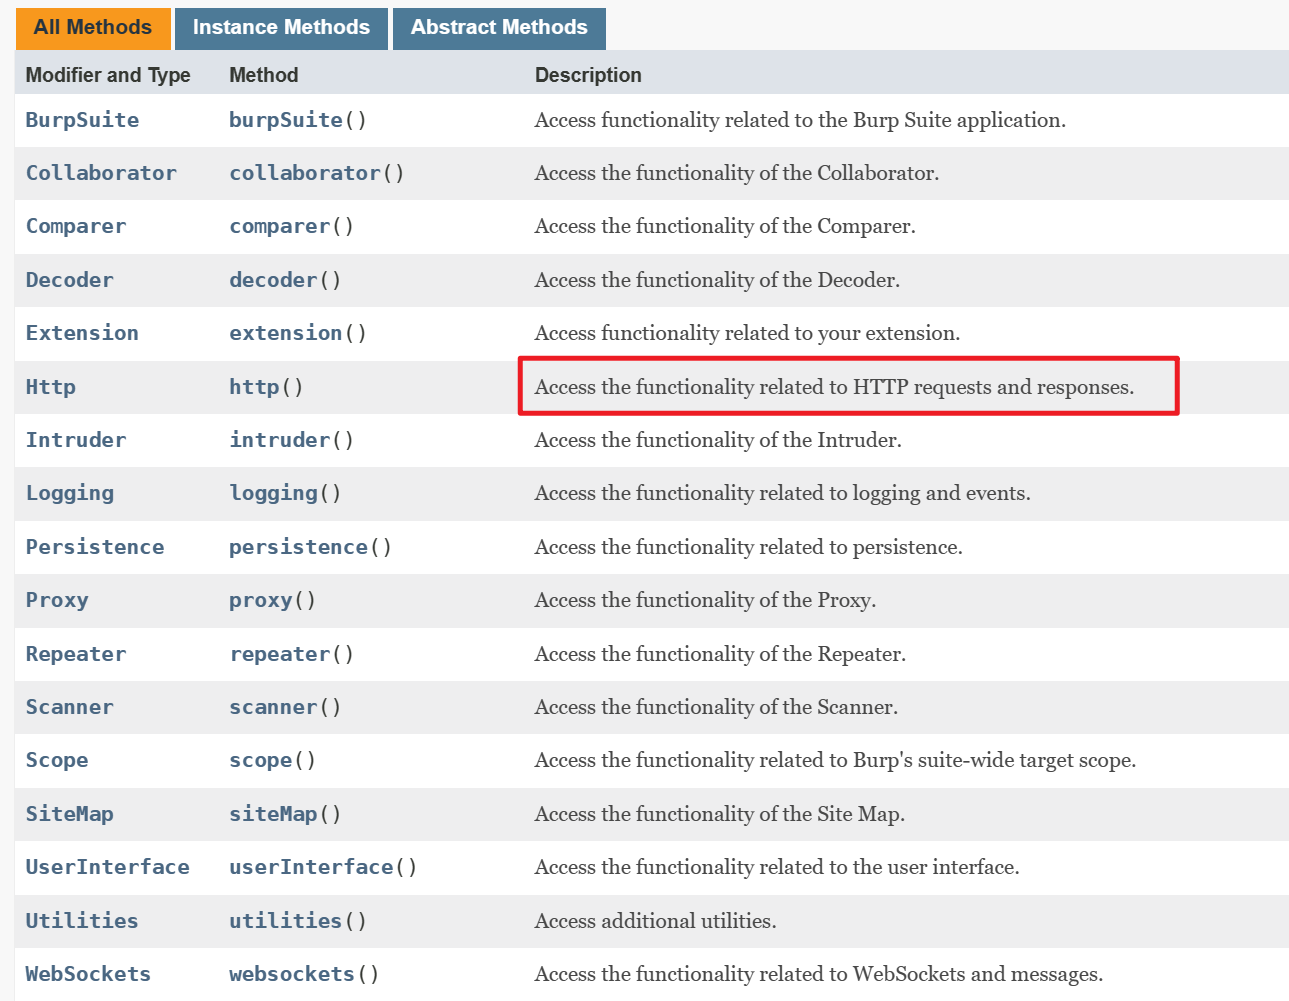
Task: Click 'Access the functionality related to logging and events.'
Action: (782, 493)
